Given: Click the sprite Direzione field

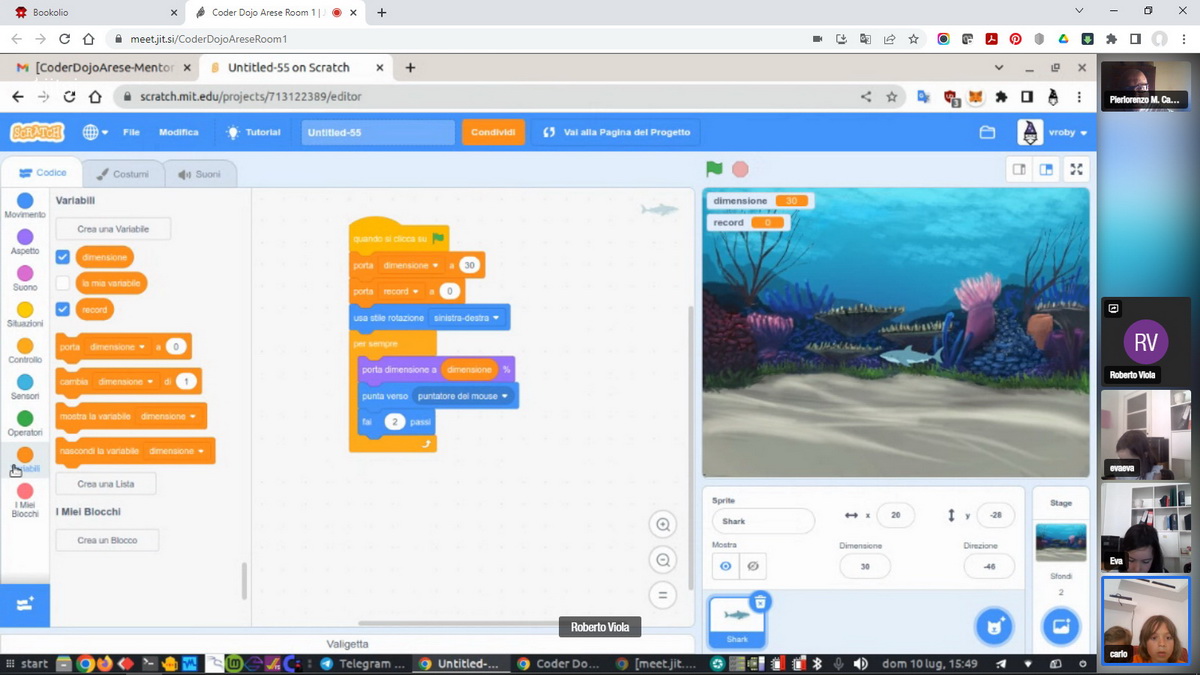Looking at the screenshot, I should point(989,566).
